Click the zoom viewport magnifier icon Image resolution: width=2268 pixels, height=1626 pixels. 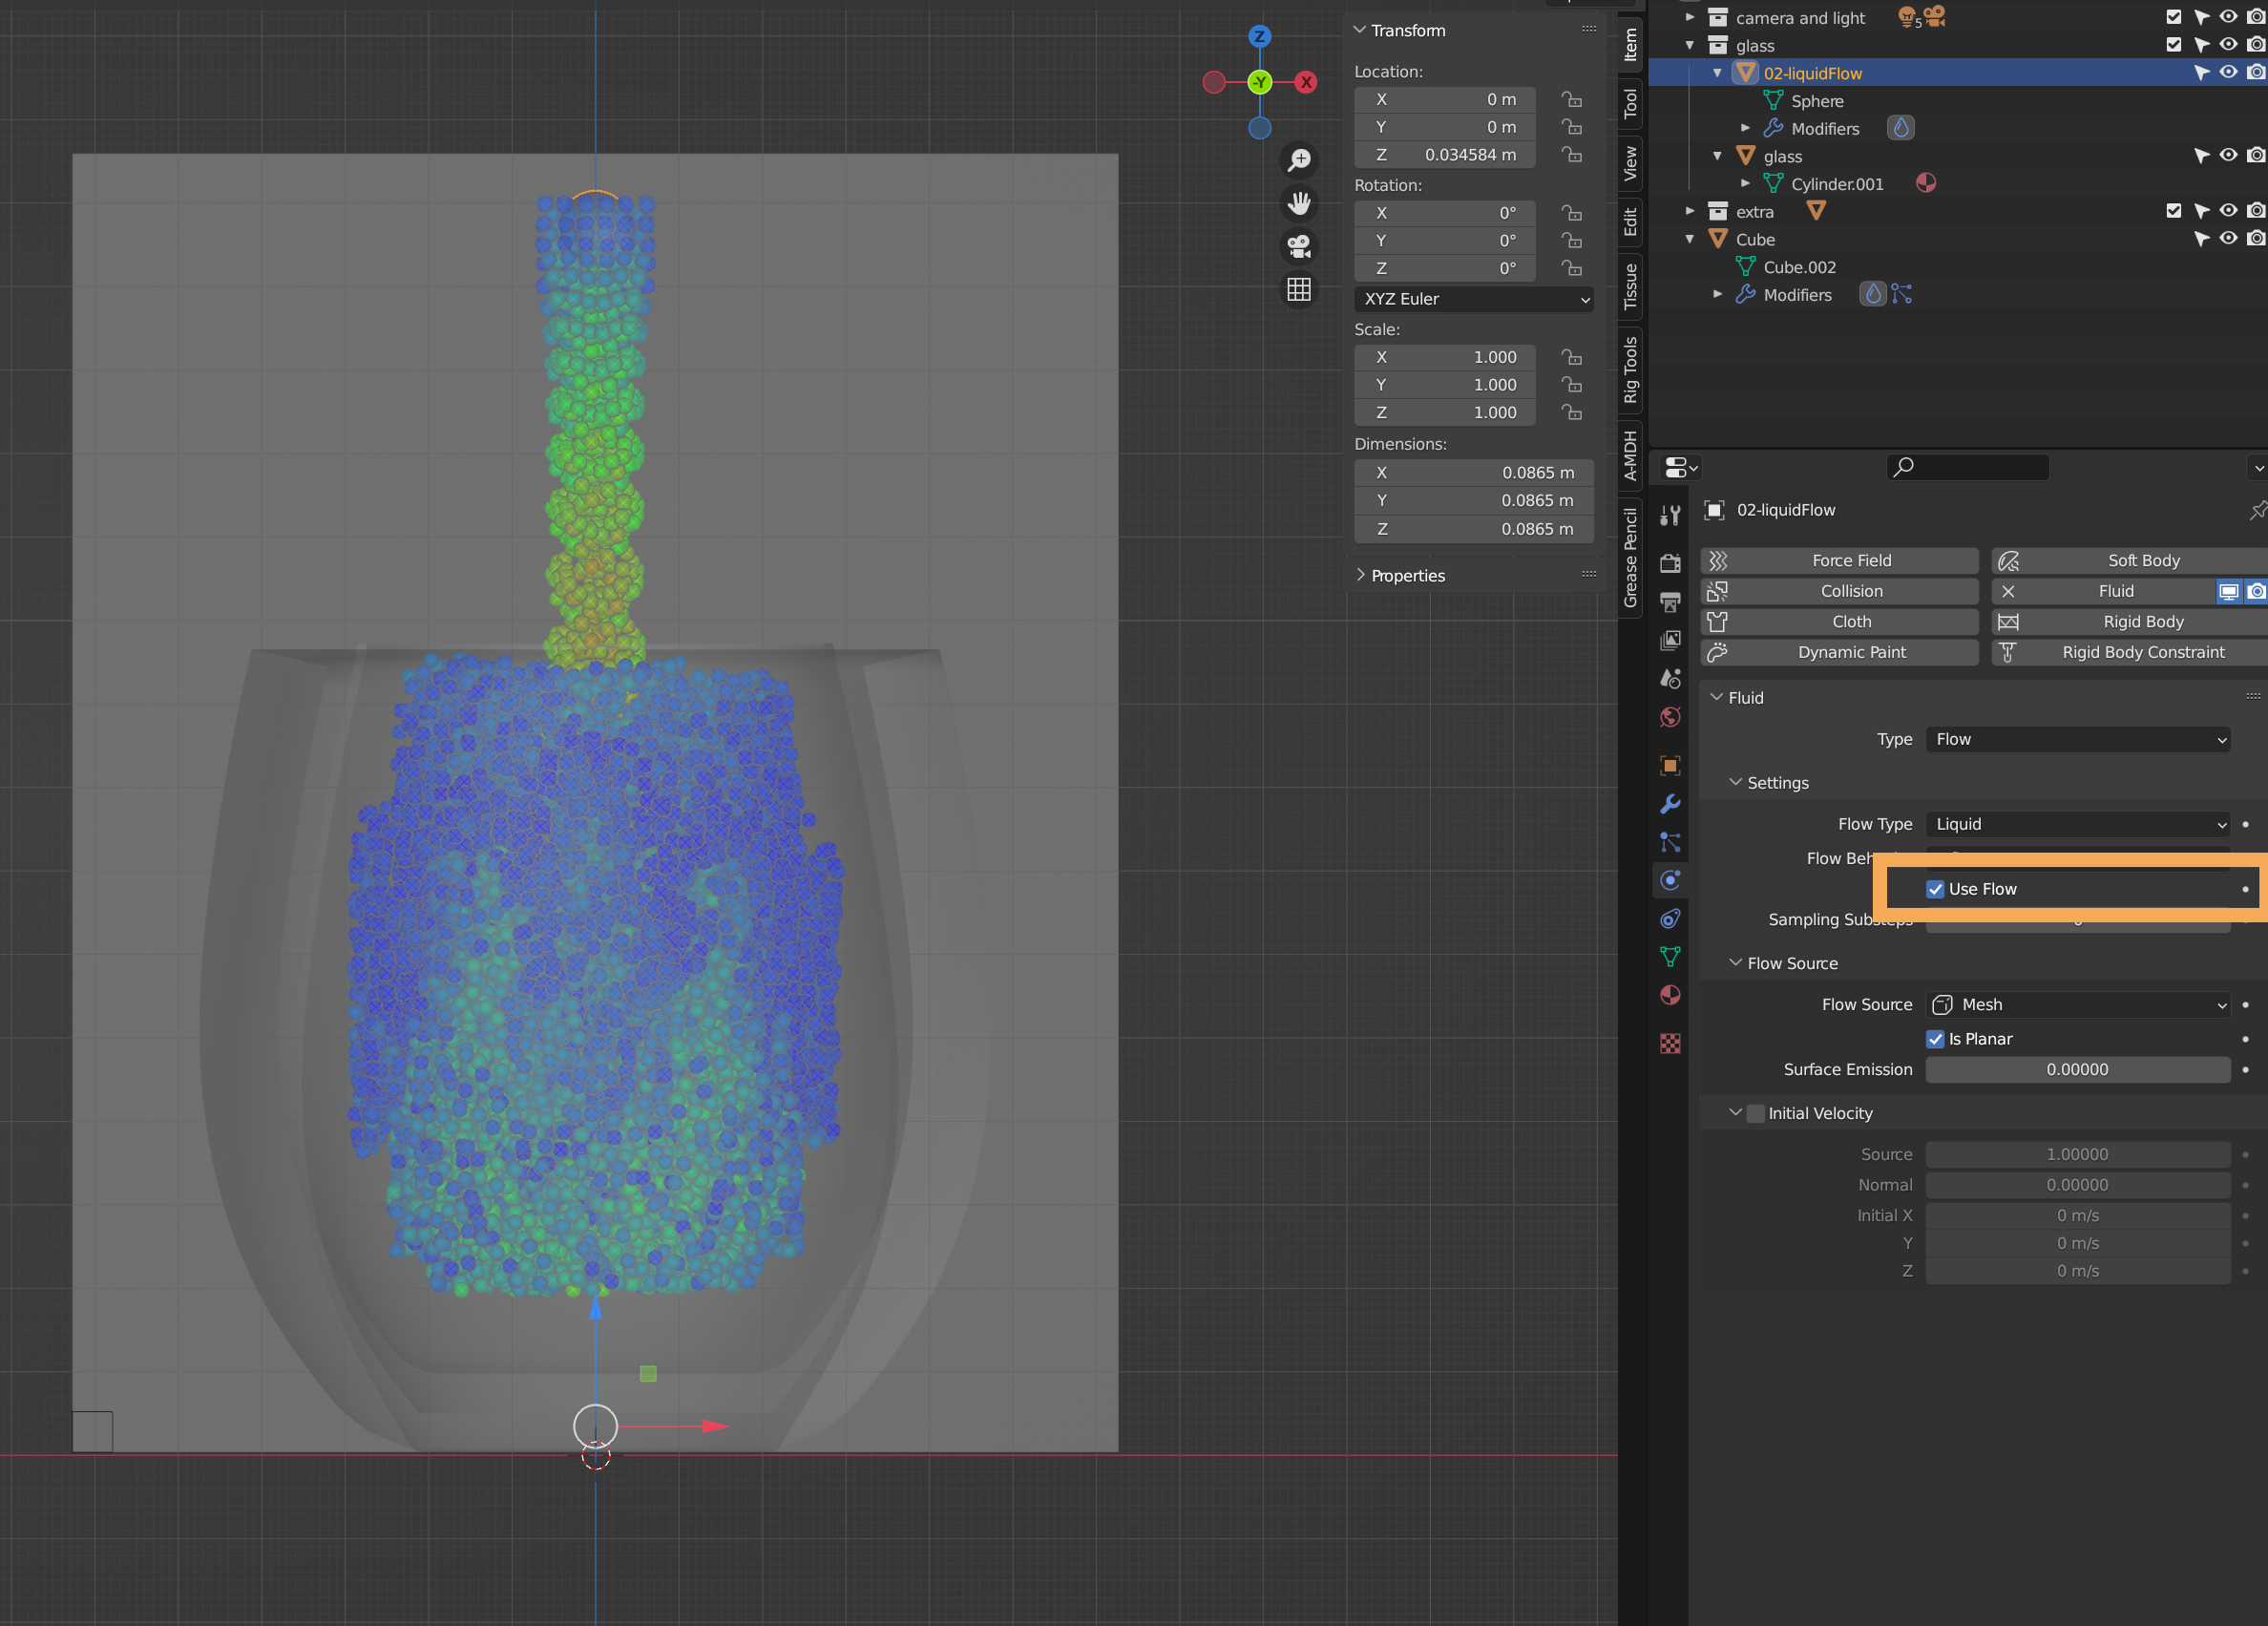pos(1299,160)
